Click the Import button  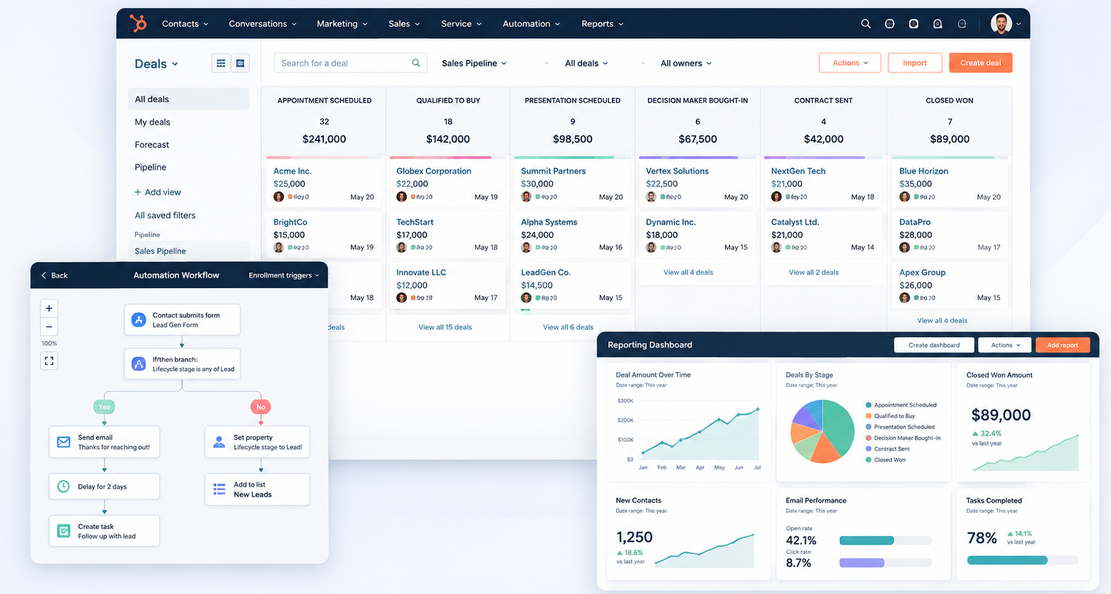click(915, 63)
